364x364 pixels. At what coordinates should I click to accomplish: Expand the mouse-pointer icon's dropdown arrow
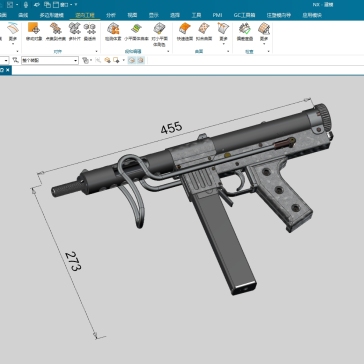(x=91, y=60)
